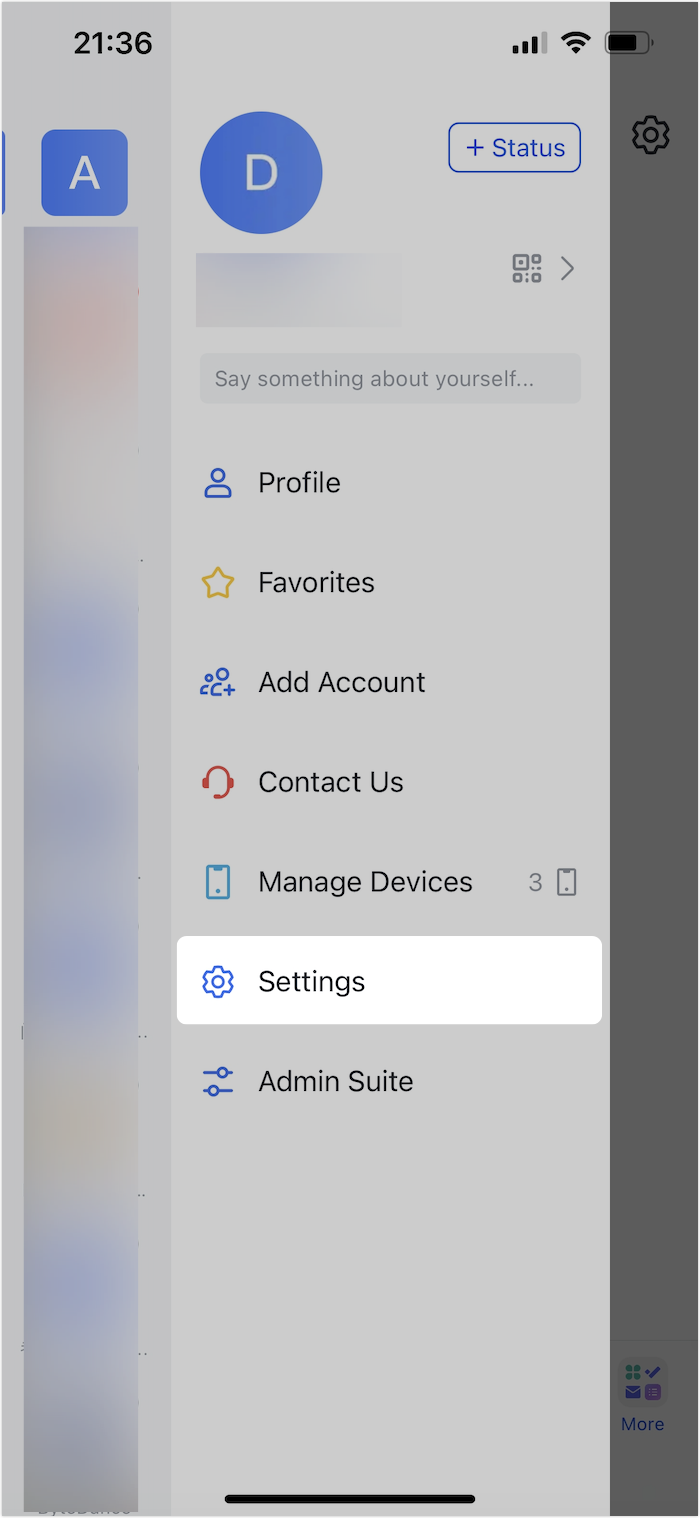Open the More tab at bottom
The image size is (700, 1518).
642,1396
